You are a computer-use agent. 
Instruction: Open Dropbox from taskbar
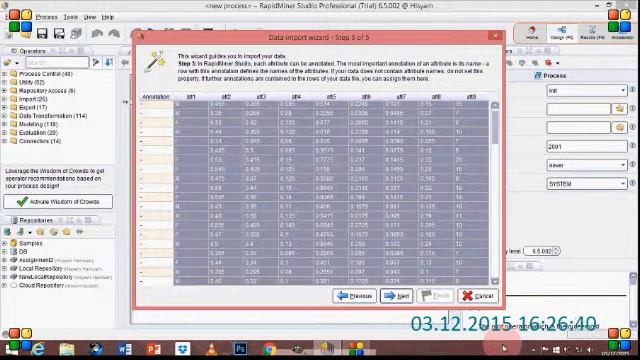(x=182, y=349)
